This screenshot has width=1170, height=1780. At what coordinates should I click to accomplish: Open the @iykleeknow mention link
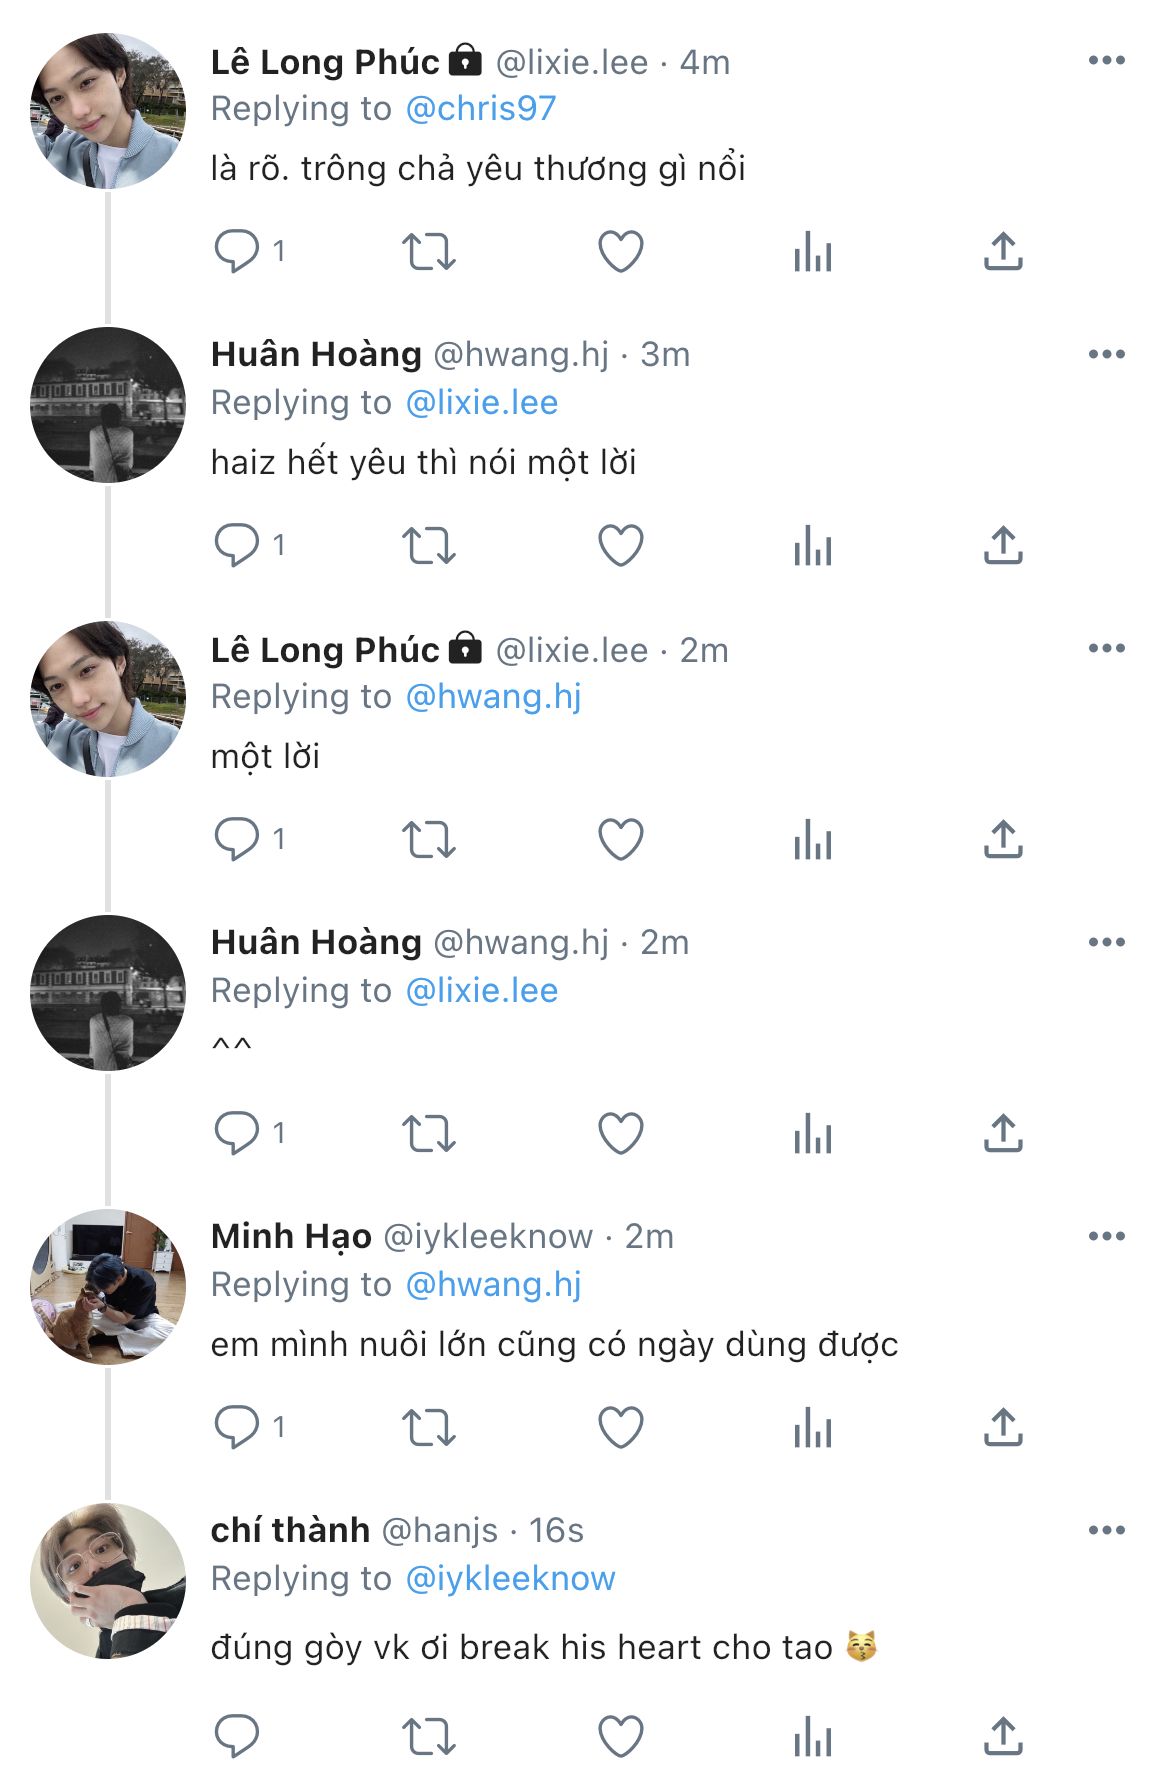pyautogui.click(x=510, y=1578)
